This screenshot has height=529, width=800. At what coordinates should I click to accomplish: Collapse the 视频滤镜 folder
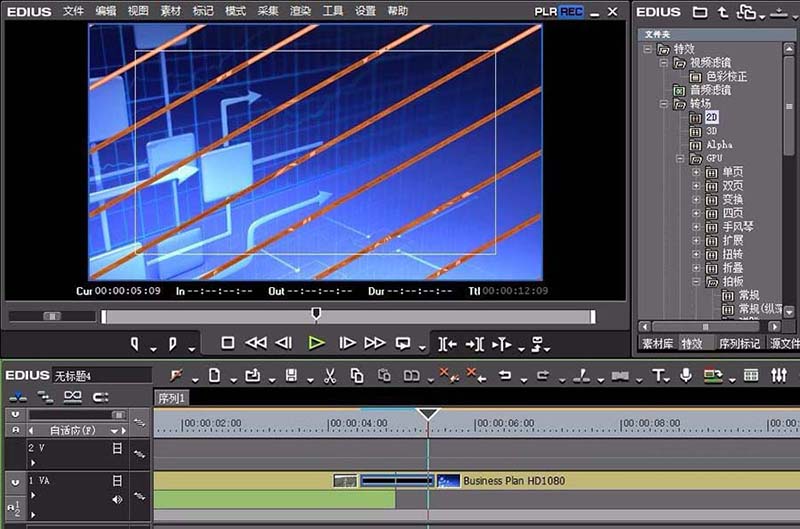tap(664, 63)
